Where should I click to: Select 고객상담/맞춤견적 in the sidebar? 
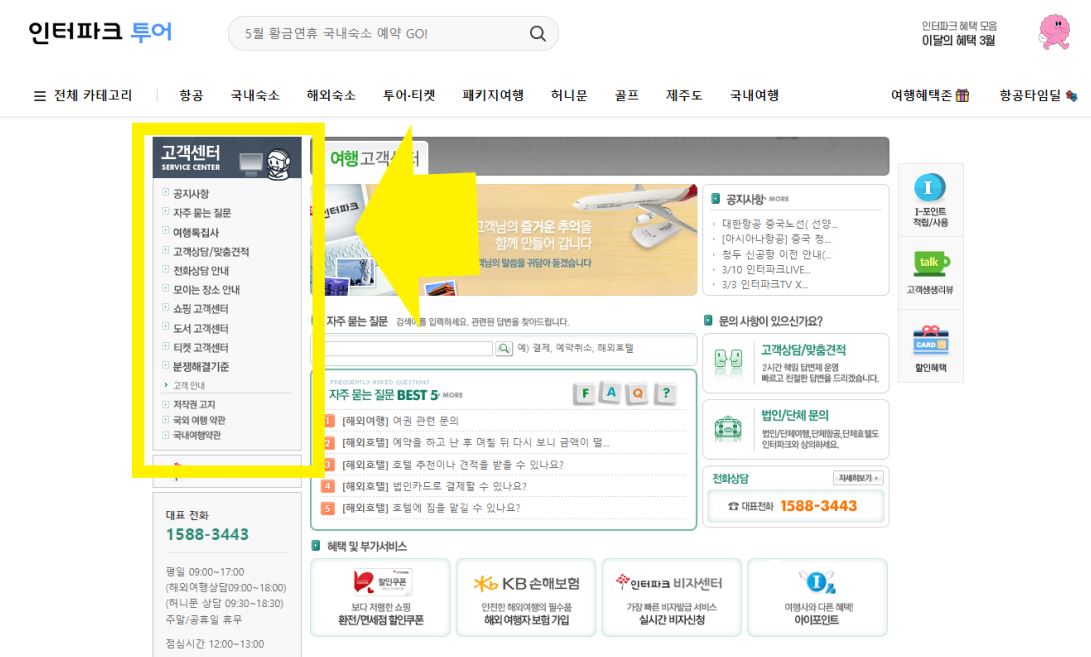(x=211, y=251)
